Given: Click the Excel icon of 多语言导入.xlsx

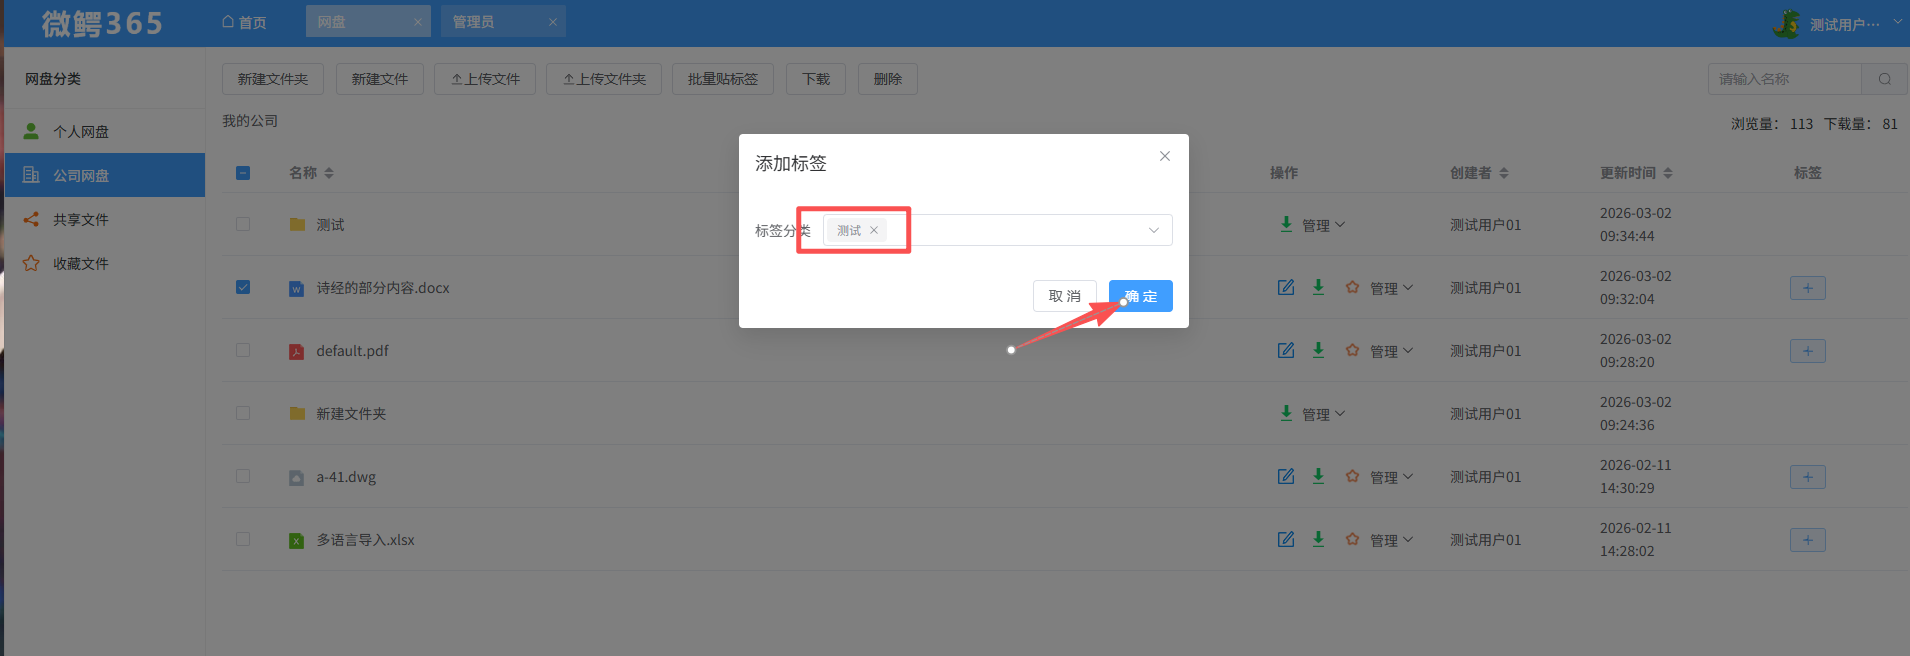Looking at the screenshot, I should (x=296, y=541).
